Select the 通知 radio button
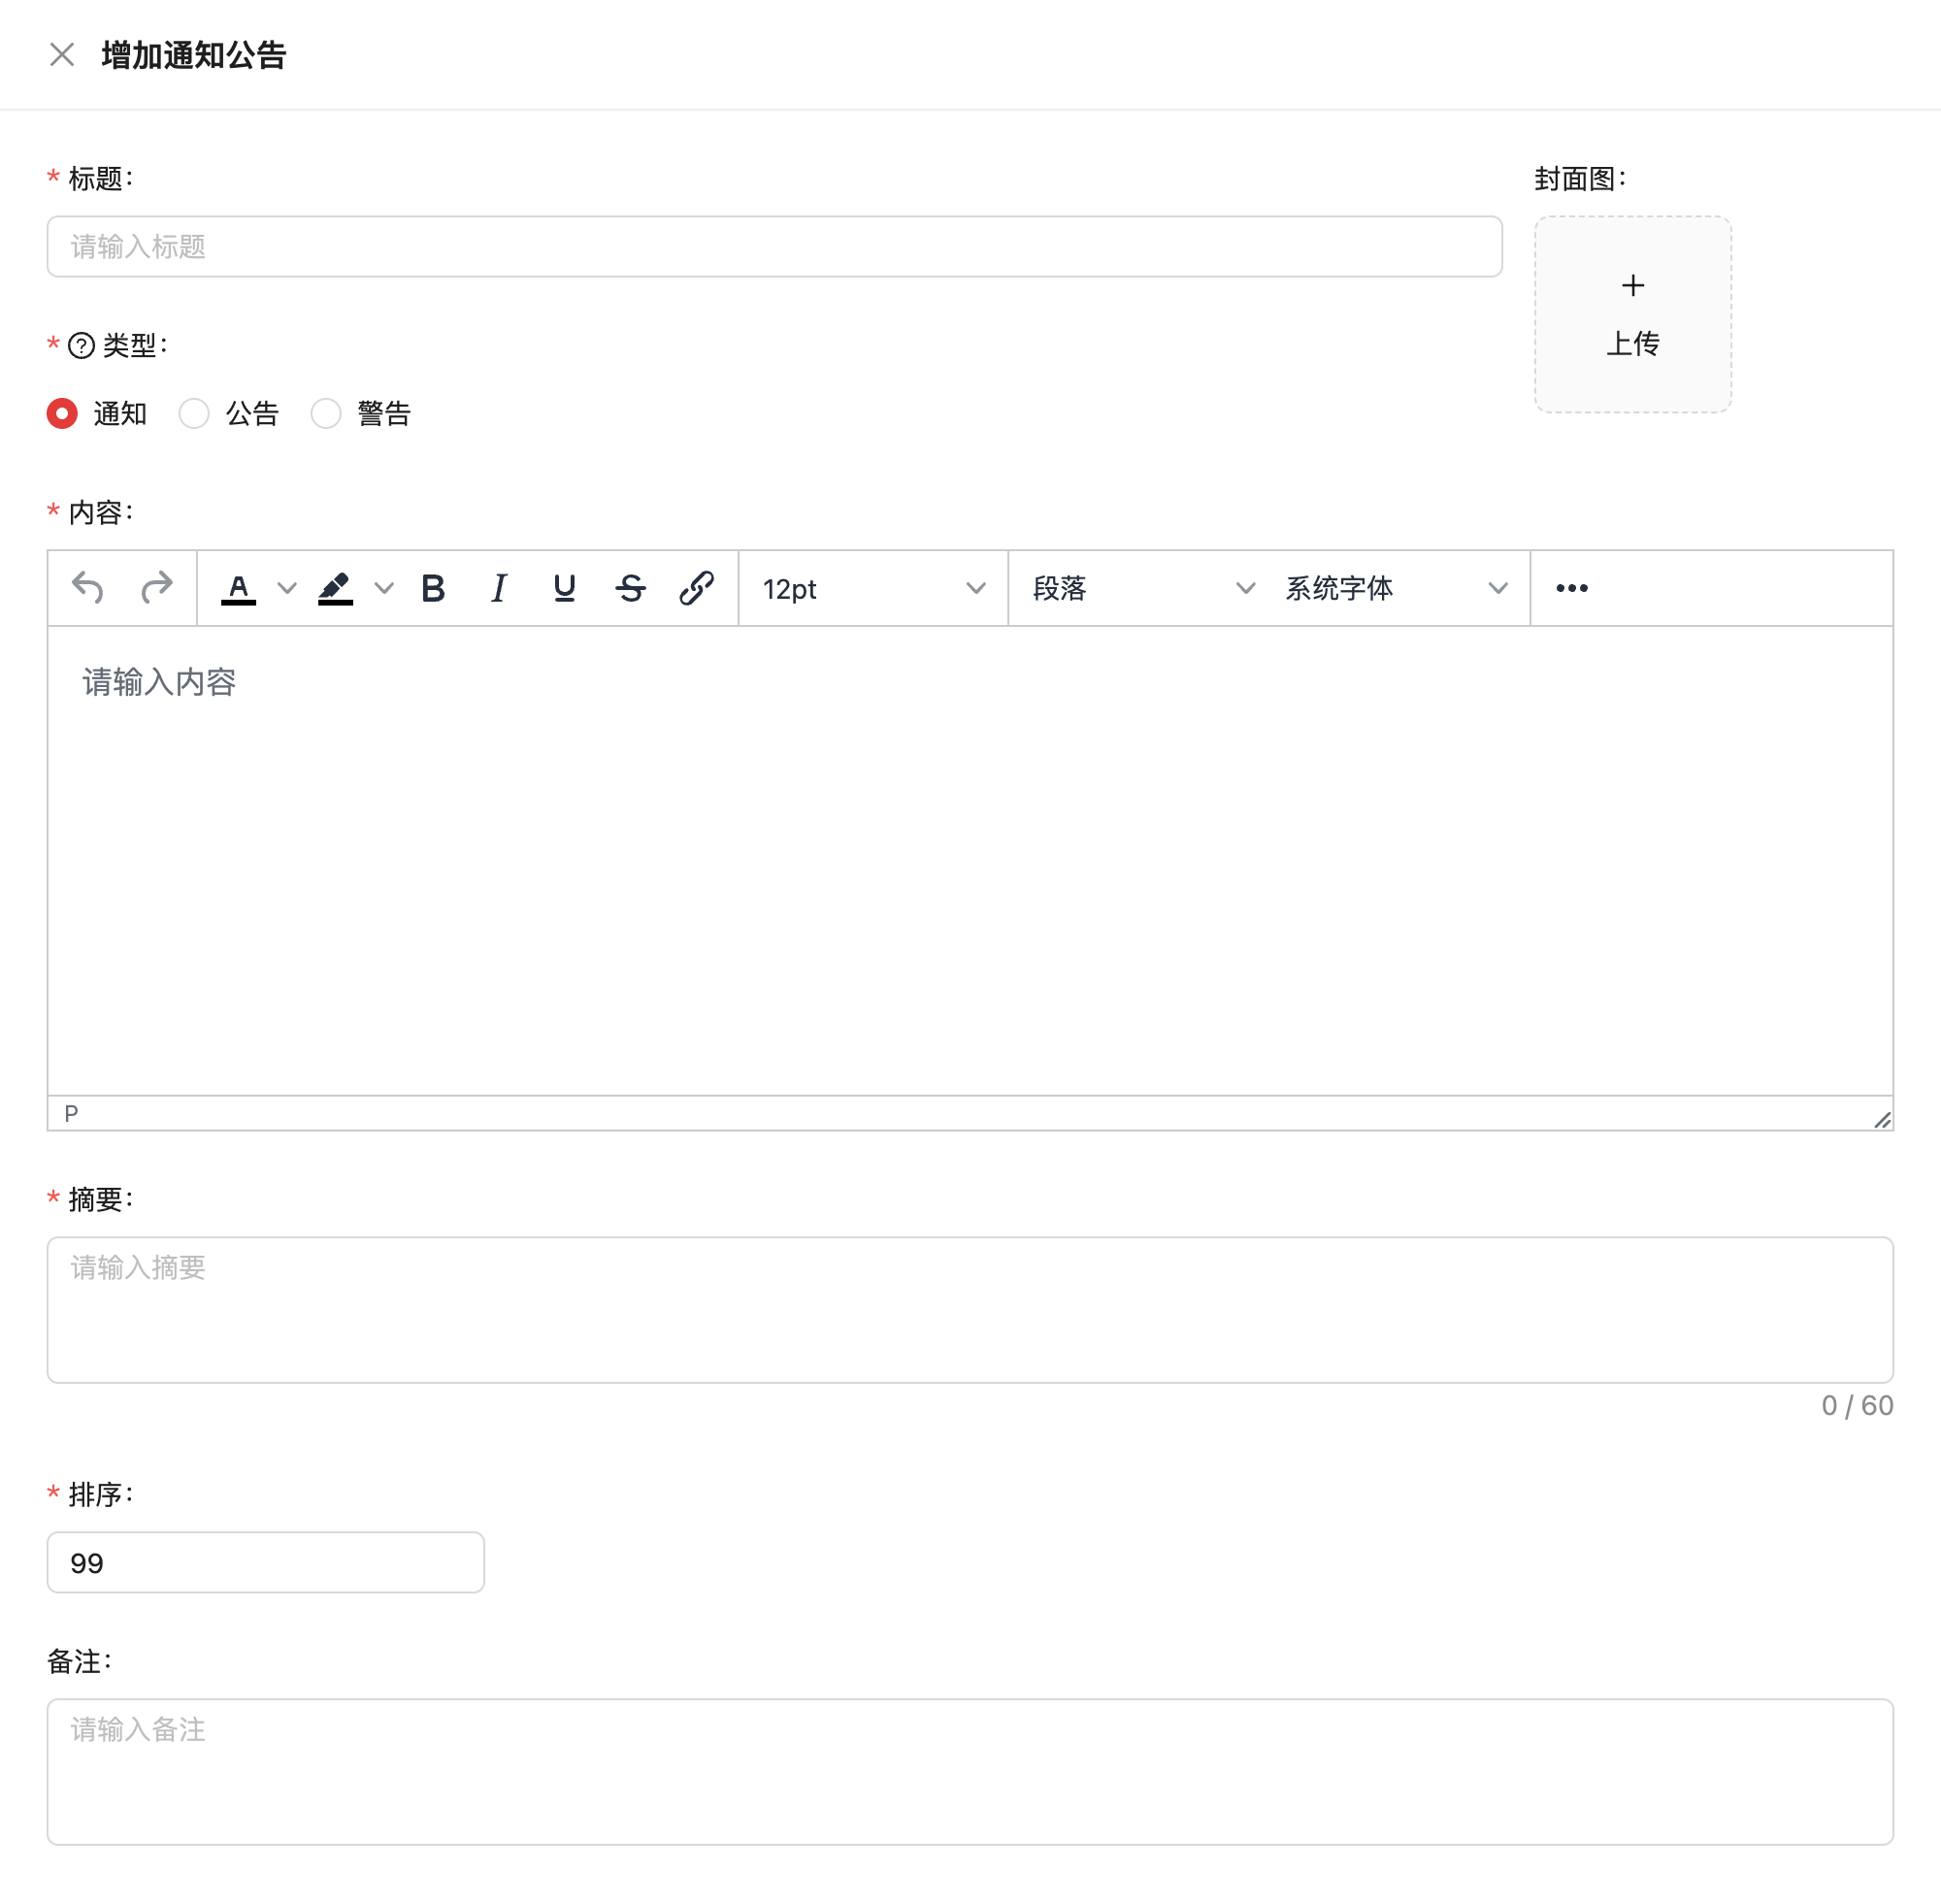The height and width of the screenshot is (1904, 1941). [x=62, y=413]
